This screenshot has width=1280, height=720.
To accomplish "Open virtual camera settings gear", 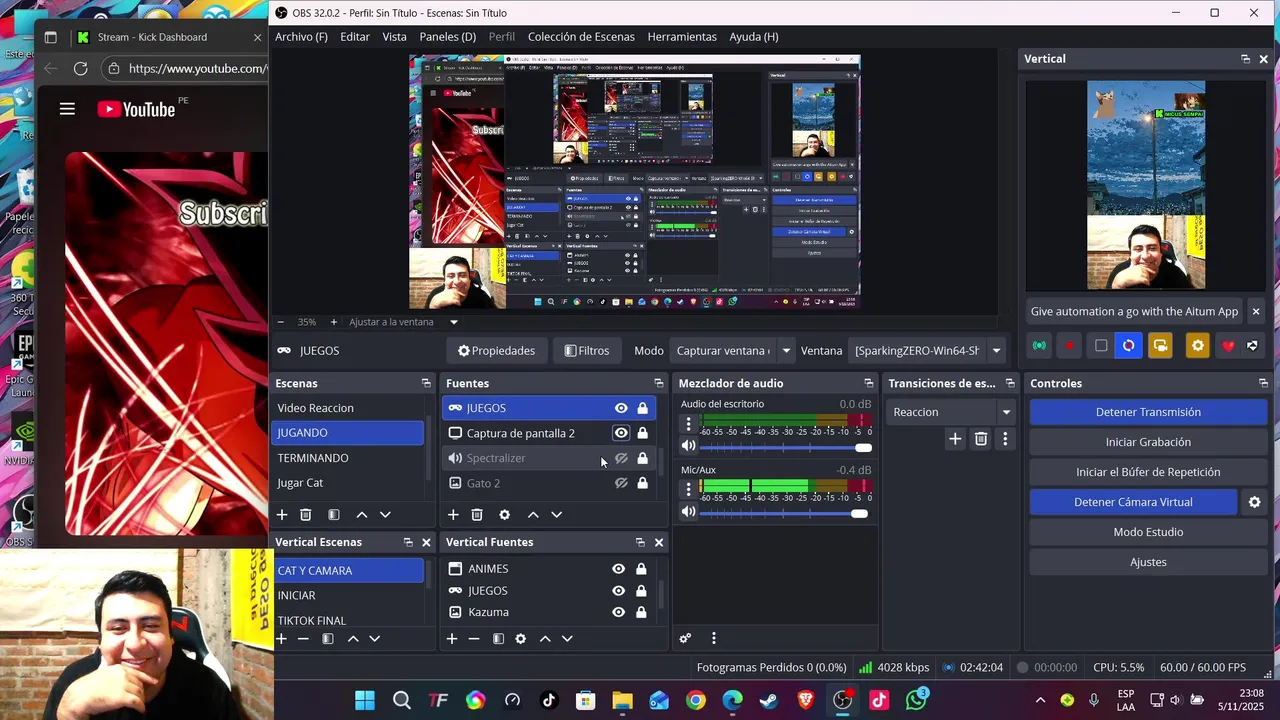I will point(1254,502).
